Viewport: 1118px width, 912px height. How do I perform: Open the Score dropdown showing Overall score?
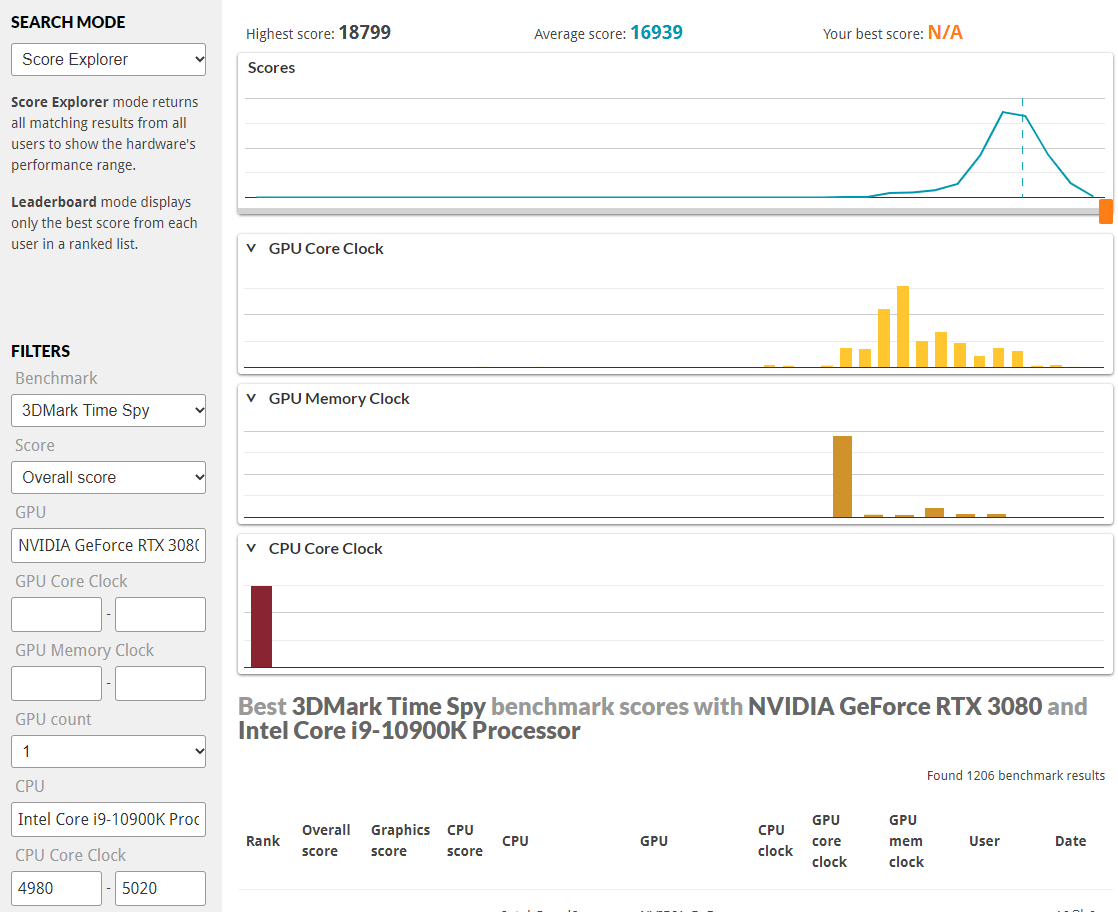coord(108,477)
